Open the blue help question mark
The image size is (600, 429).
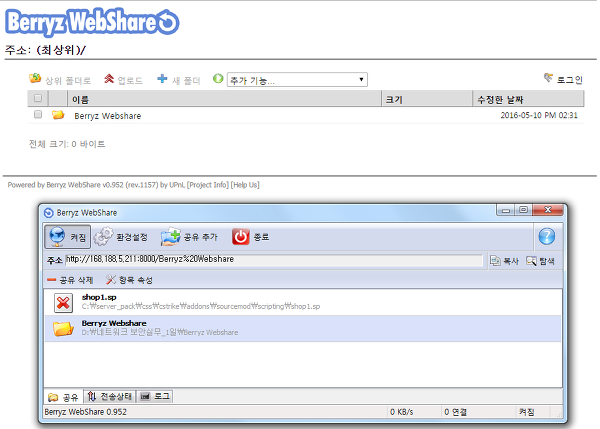point(546,236)
